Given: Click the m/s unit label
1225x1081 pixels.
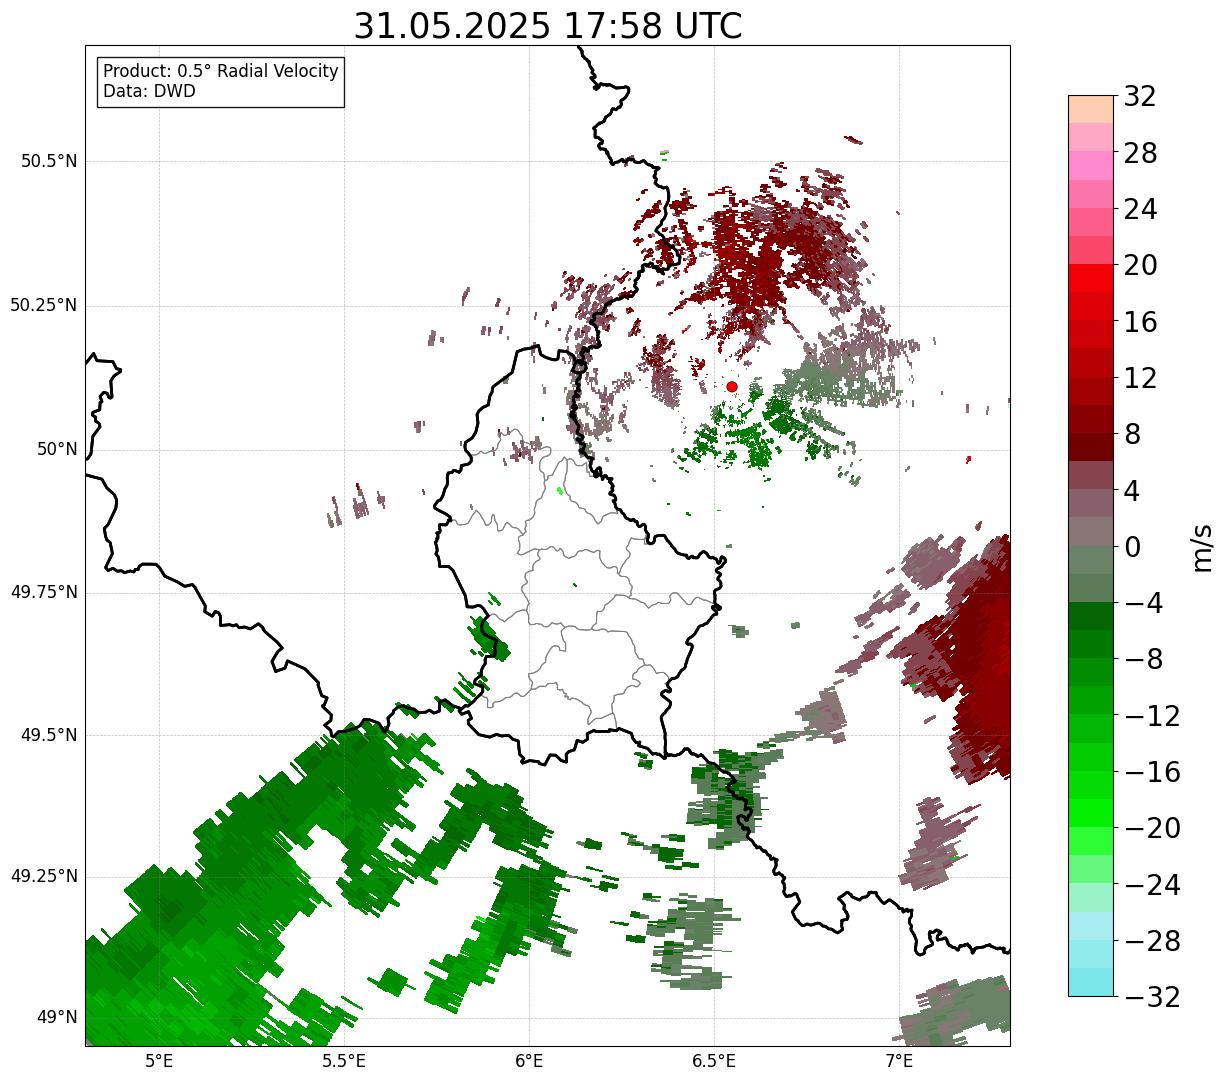Looking at the screenshot, I should [x=1203, y=546].
